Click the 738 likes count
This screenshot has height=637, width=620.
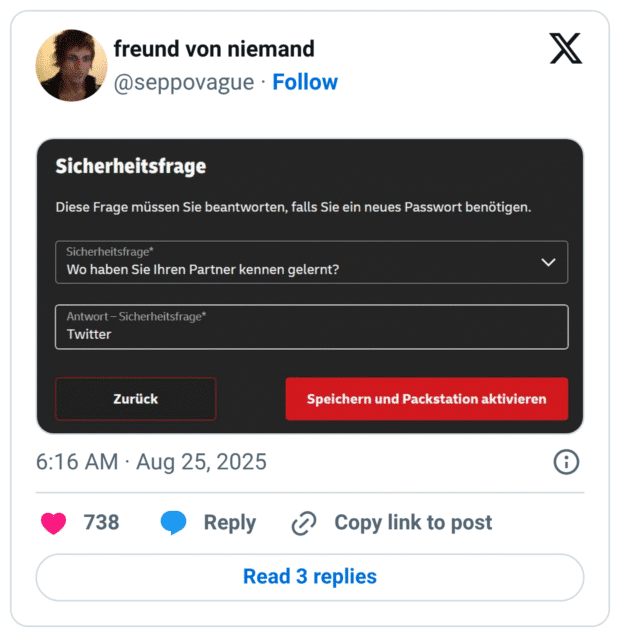click(101, 522)
